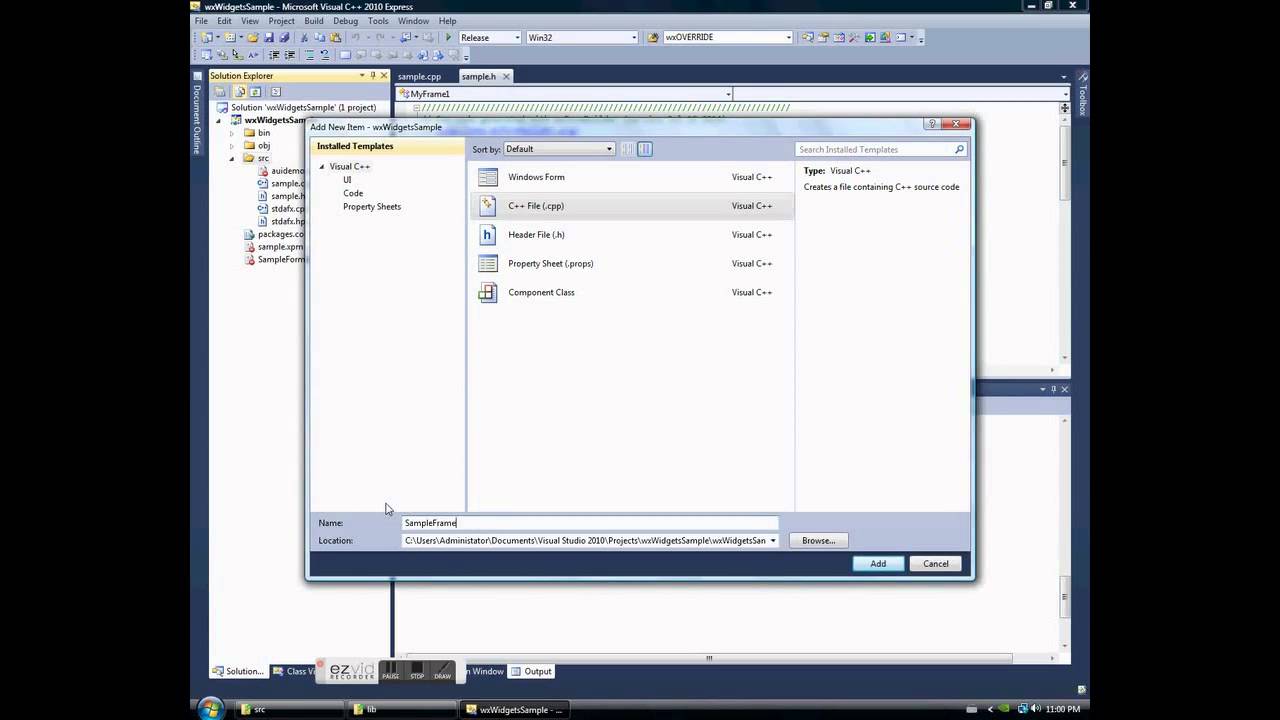Open the Location path dropdown arrow
This screenshot has width=1280, height=720.
(x=772, y=541)
